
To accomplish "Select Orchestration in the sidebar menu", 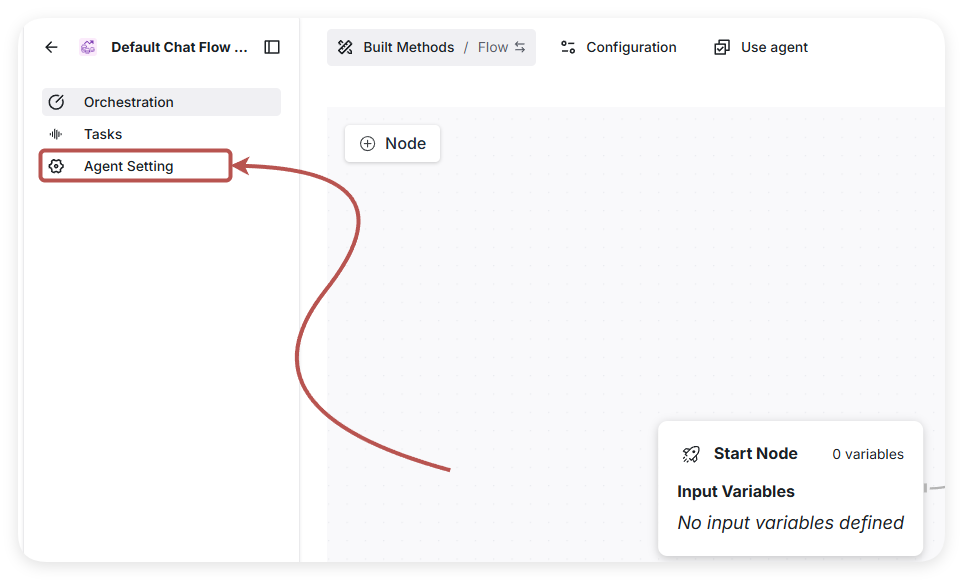I will pyautogui.click(x=129, y=102).
